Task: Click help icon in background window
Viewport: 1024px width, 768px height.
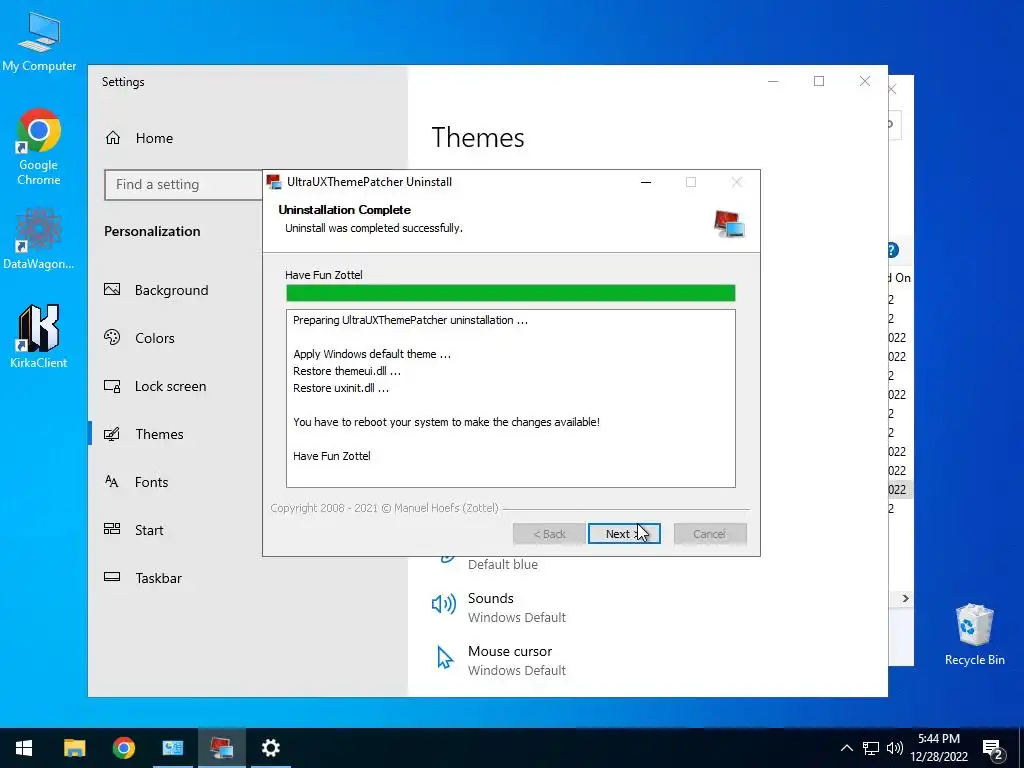Action: tap(893, 250)
